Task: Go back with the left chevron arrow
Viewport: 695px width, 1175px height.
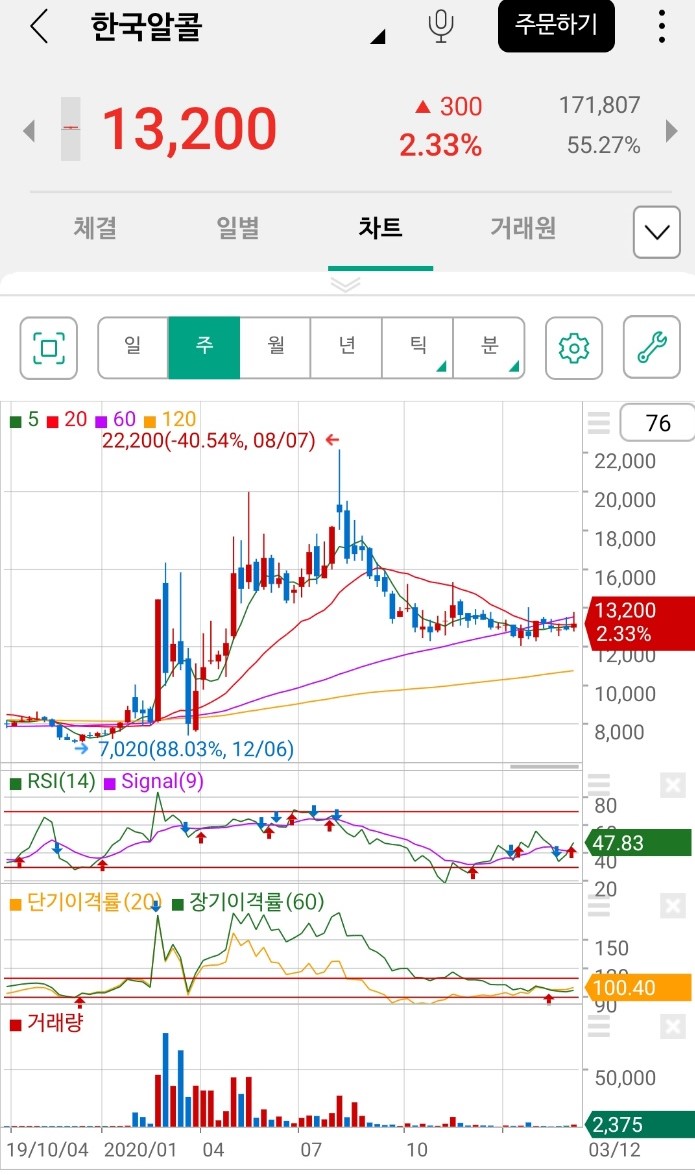Action: click(38, 27)
